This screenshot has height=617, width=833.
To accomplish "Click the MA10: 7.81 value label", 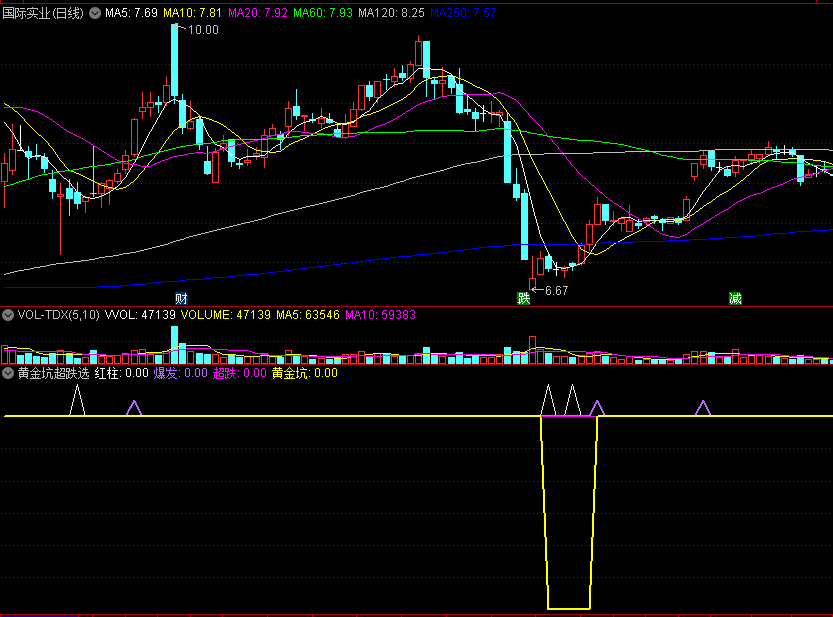I will (x=192, y=13).
